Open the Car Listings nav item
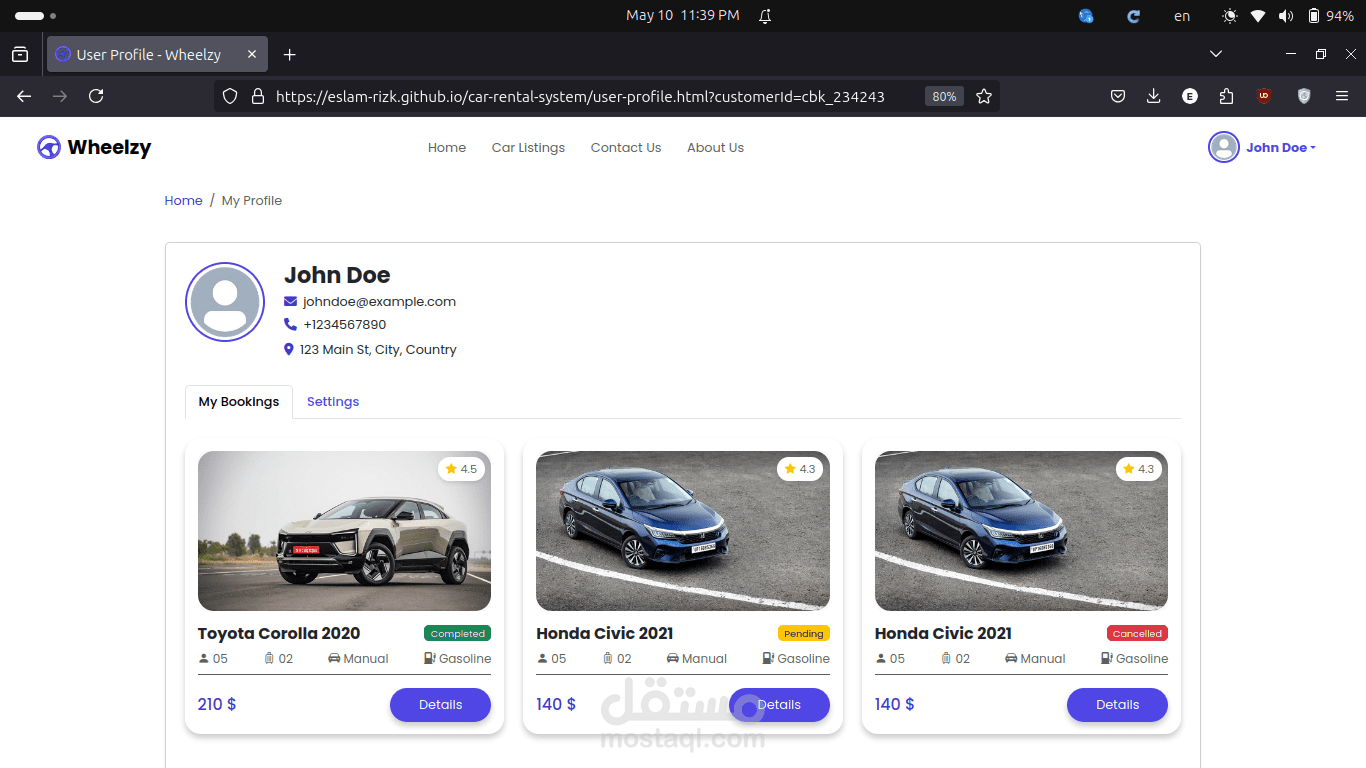This screenshot has height=768, width=1366. 528,148
